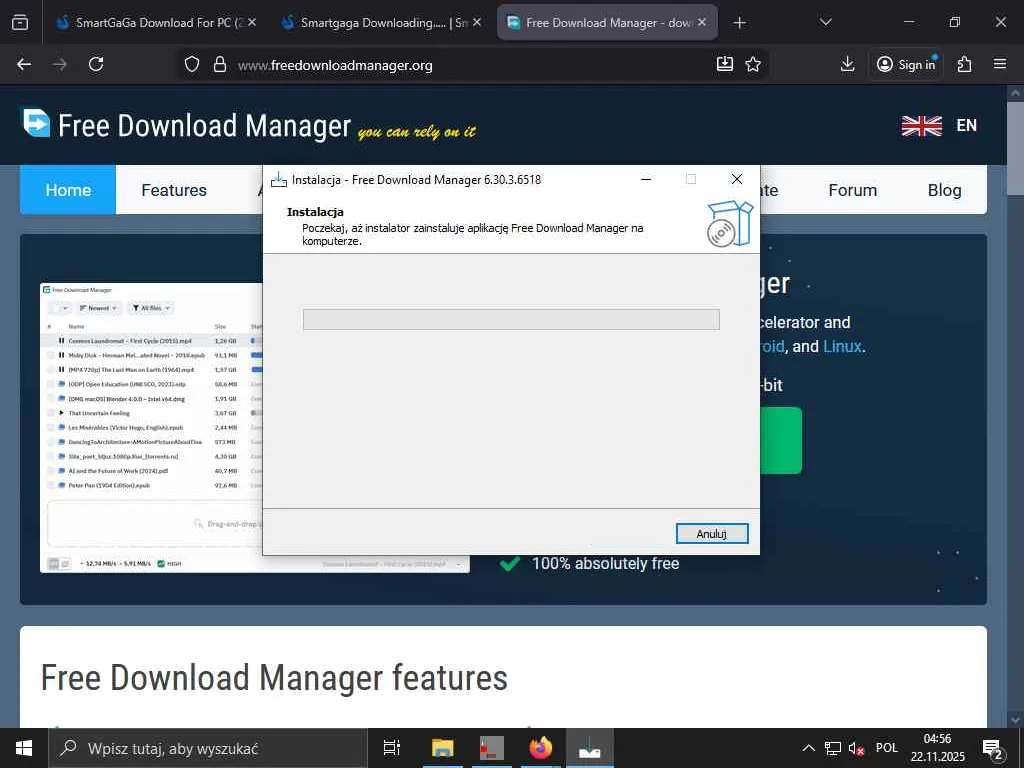
Task: Close the Instalacja installer window
Action: click(x=737, y=179)
